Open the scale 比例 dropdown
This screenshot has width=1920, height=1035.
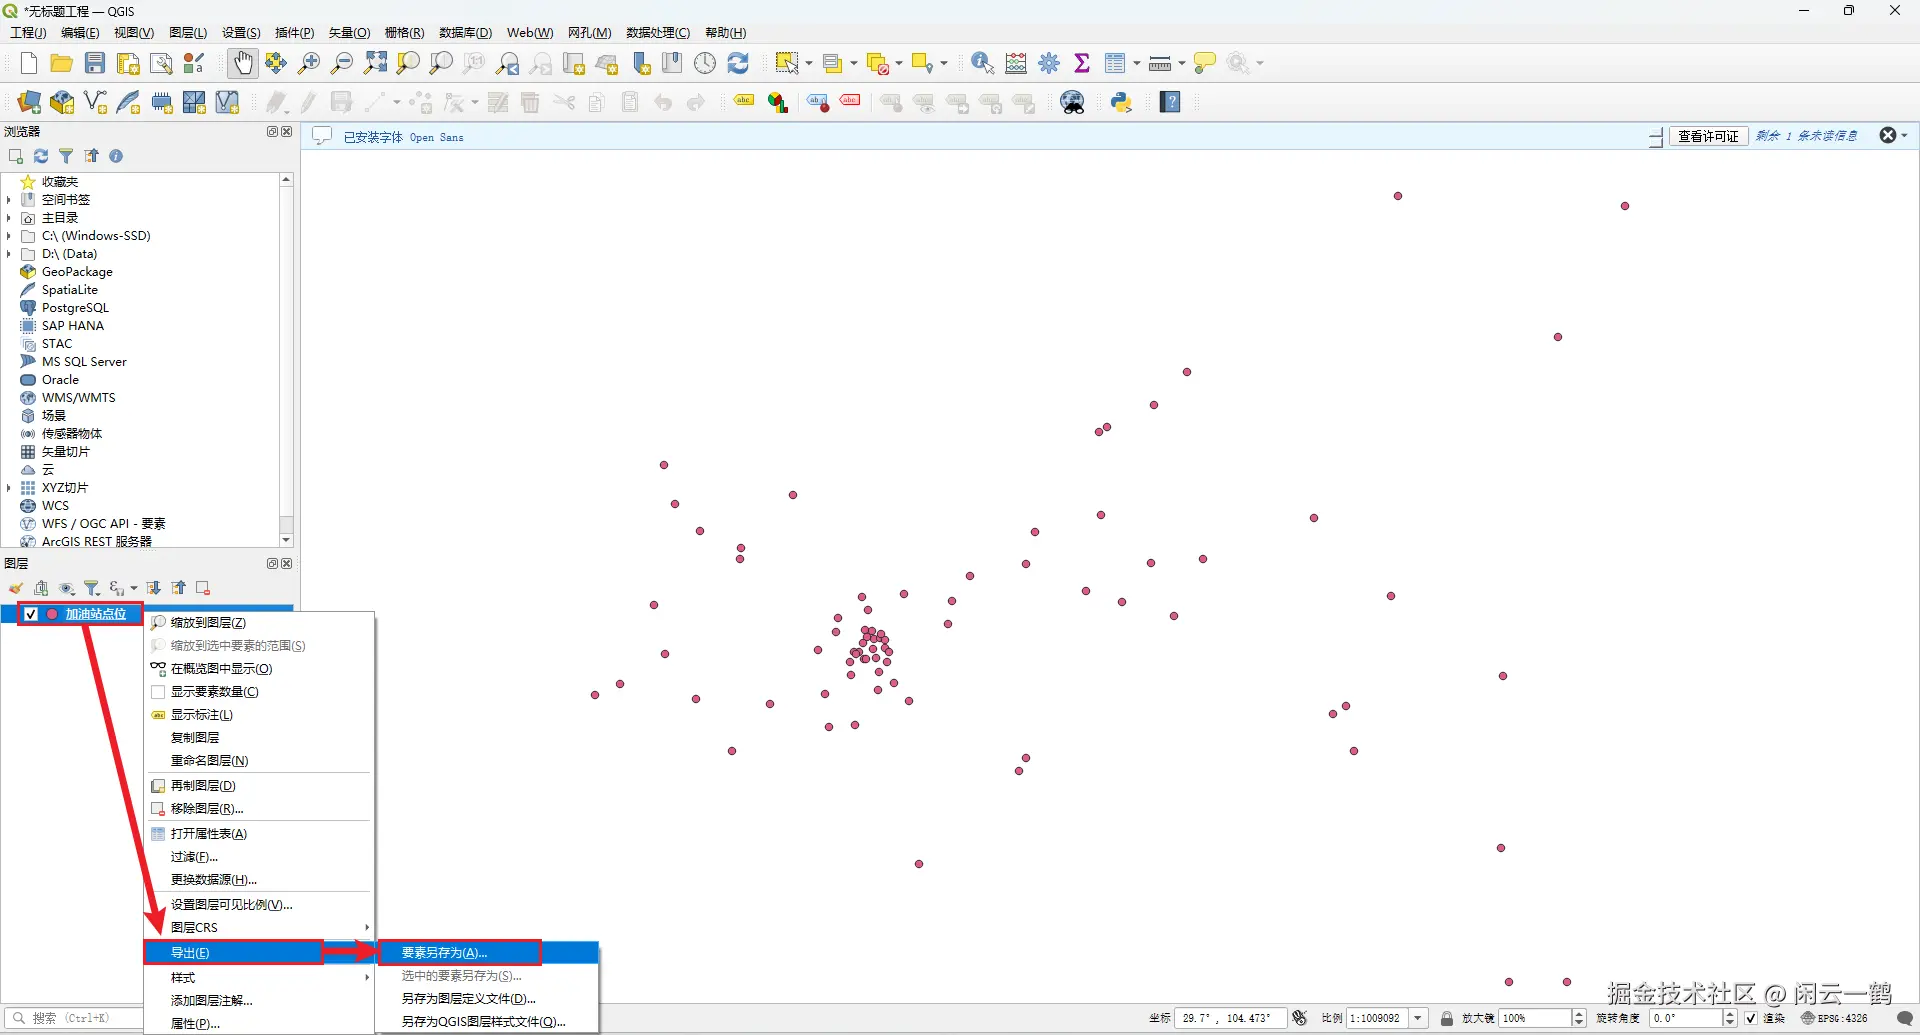[1418, 1018]
